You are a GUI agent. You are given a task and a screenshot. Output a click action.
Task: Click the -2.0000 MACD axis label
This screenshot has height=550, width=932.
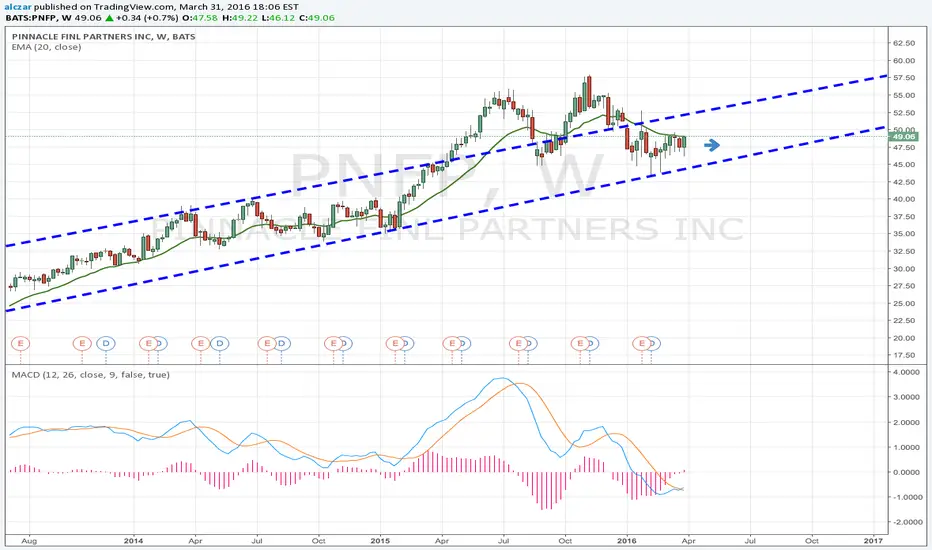tap(906, 522)
